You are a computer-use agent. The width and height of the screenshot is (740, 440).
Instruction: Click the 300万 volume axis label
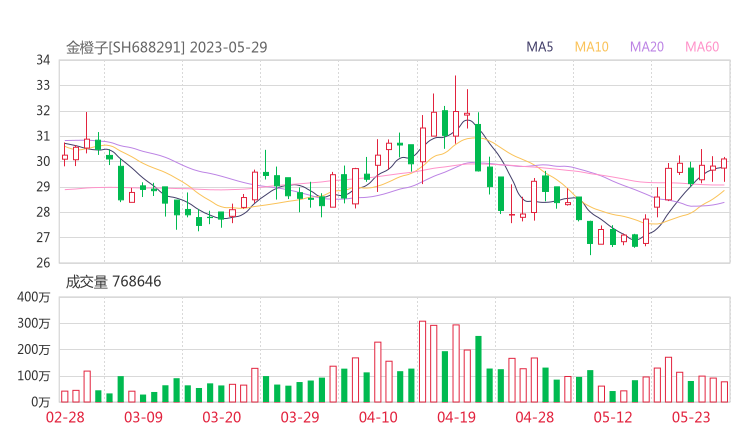(34, 324)
